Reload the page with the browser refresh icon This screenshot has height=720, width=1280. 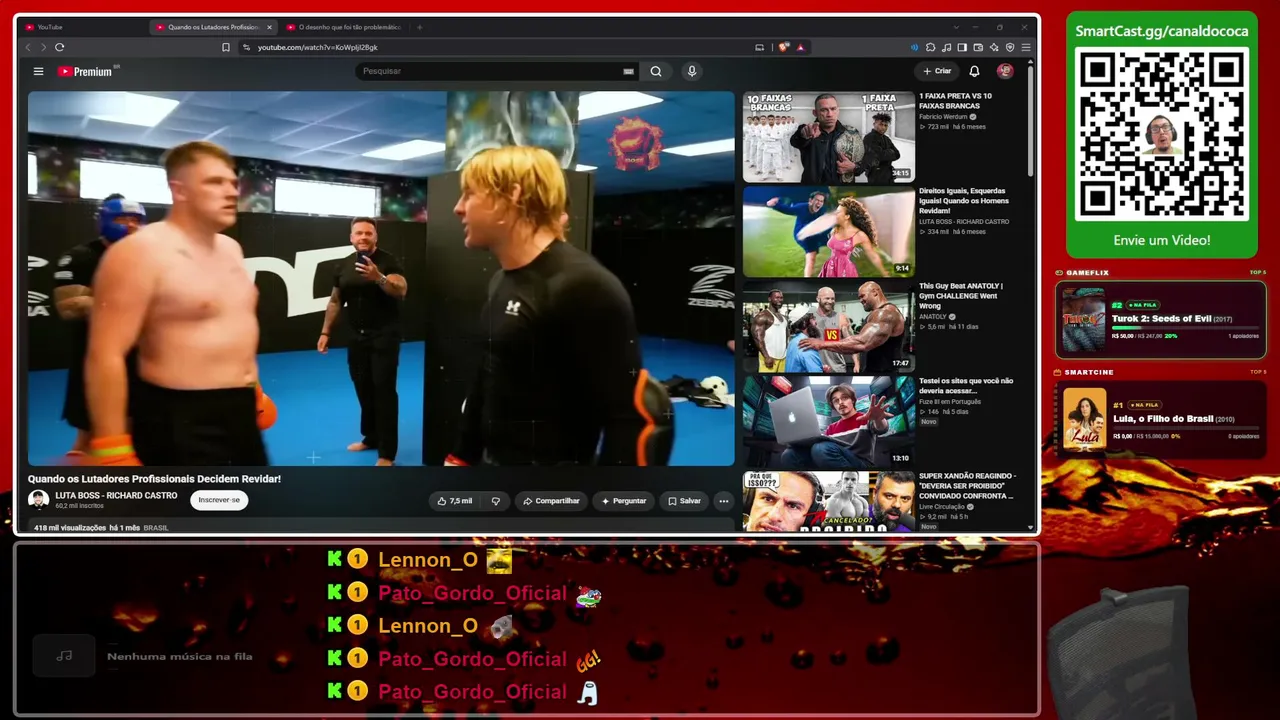(60, 47)
